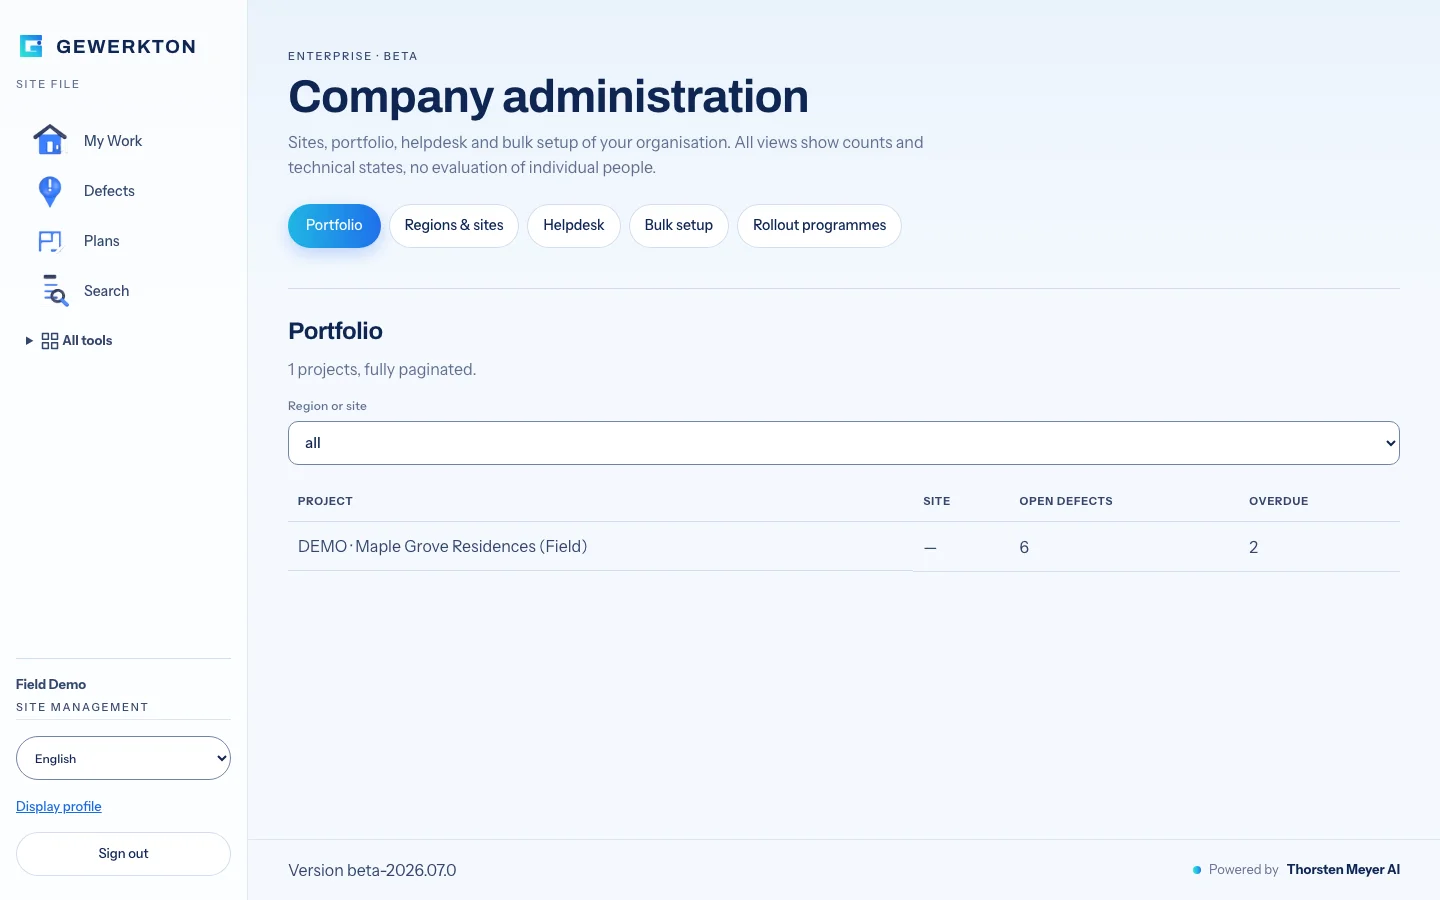The width and height of the screenshot is (1440, 900).
Task: Open the English language selector
Action: point(123,758)
